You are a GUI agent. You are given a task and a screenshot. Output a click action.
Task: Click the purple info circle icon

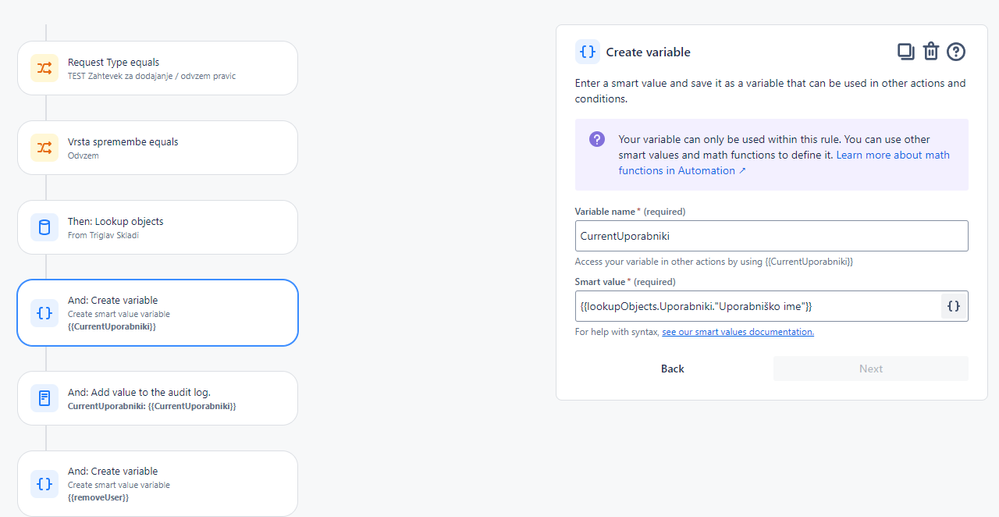(597, 139)
